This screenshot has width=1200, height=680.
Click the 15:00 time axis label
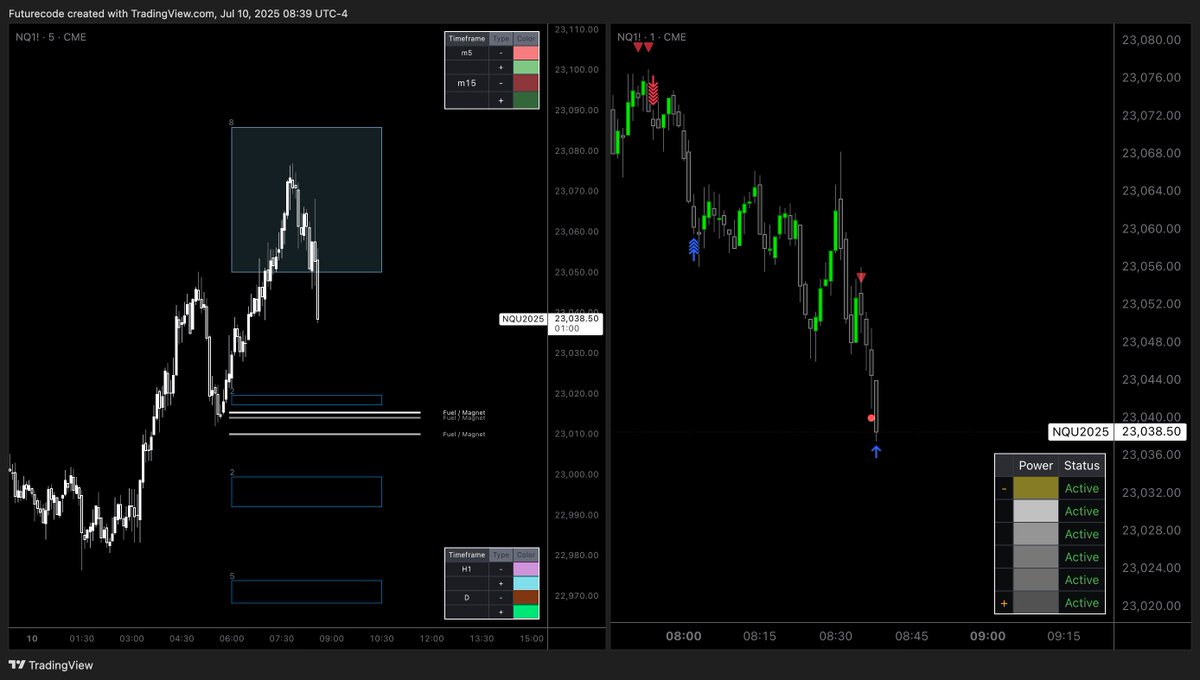531,638
